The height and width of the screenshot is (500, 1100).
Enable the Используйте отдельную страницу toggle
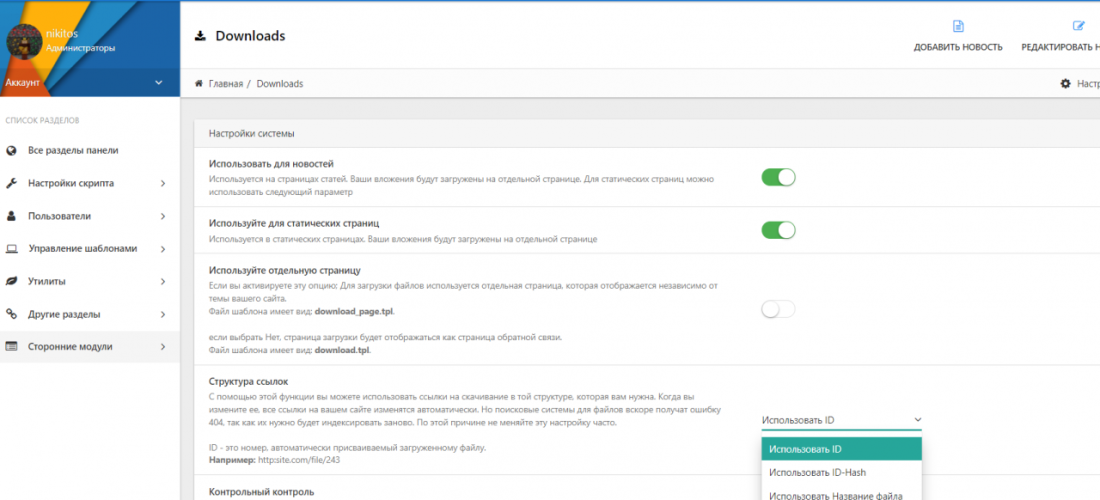778,309
